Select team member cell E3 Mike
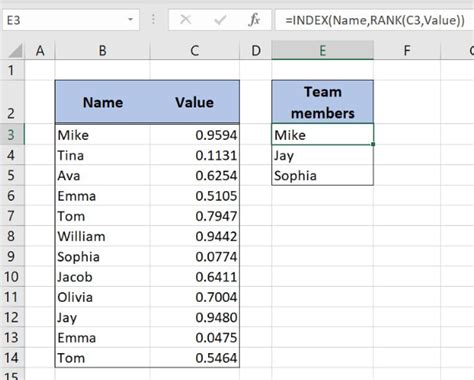This screenshot has width=474, height=380. click(x=323, y=134)
